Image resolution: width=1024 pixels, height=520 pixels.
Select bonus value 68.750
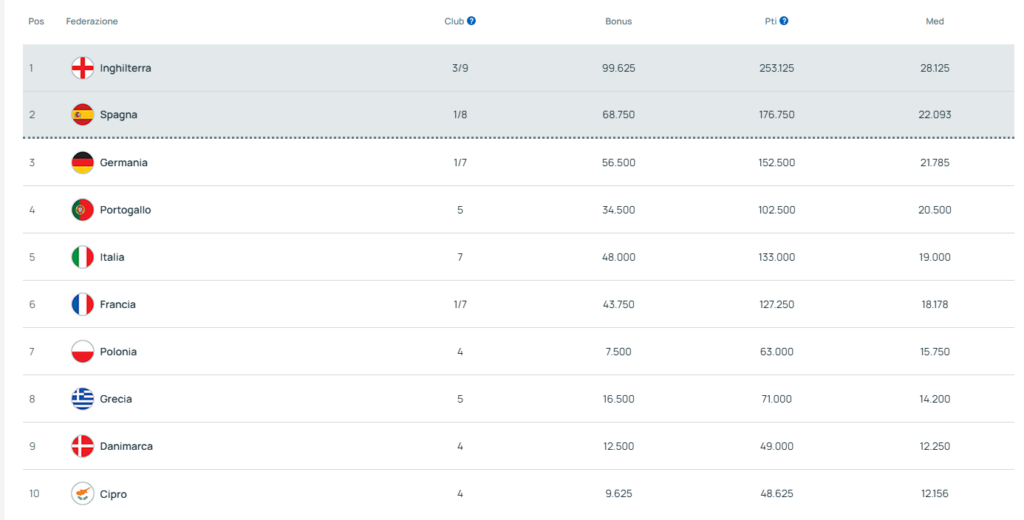618,115
